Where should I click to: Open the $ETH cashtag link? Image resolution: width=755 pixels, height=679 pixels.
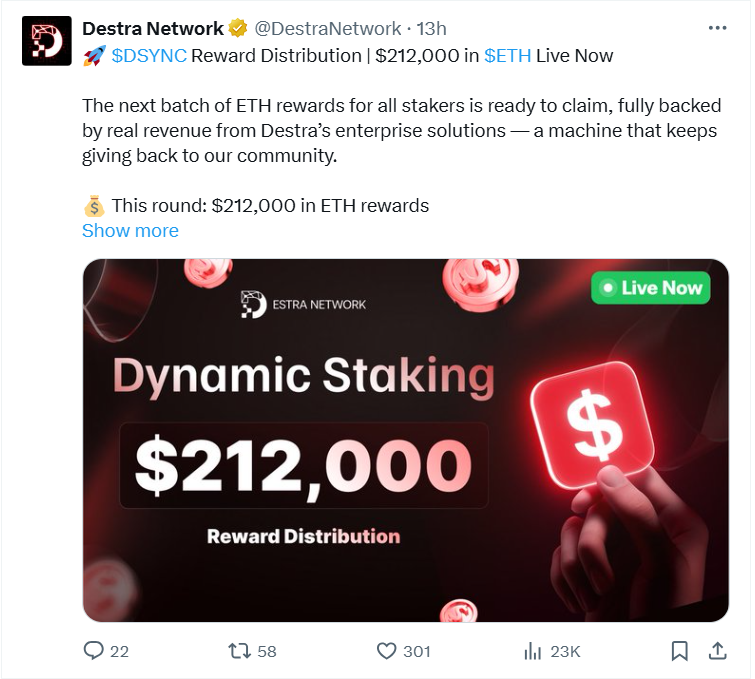pos(507,55)
